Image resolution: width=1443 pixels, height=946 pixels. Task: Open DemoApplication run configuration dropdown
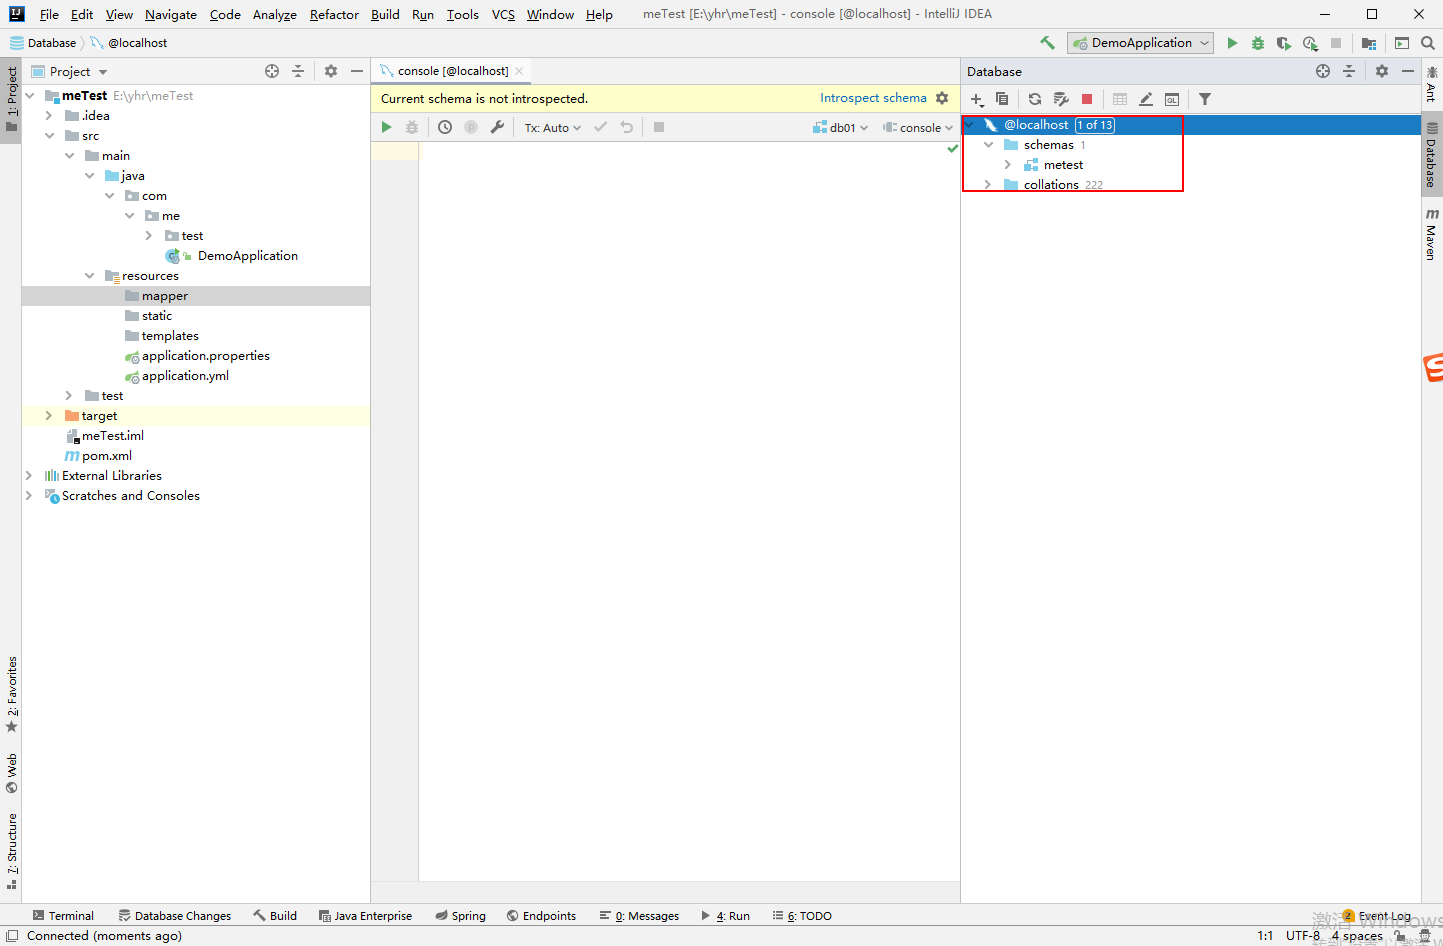click(1140, 43)
